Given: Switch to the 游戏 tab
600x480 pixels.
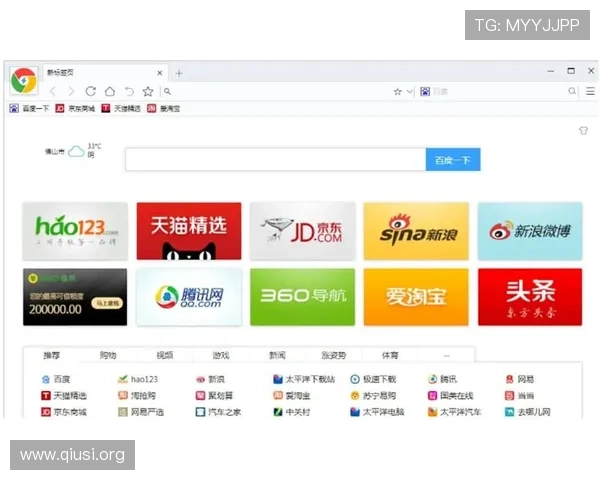Looking at the screenshot, I should 221,355.
